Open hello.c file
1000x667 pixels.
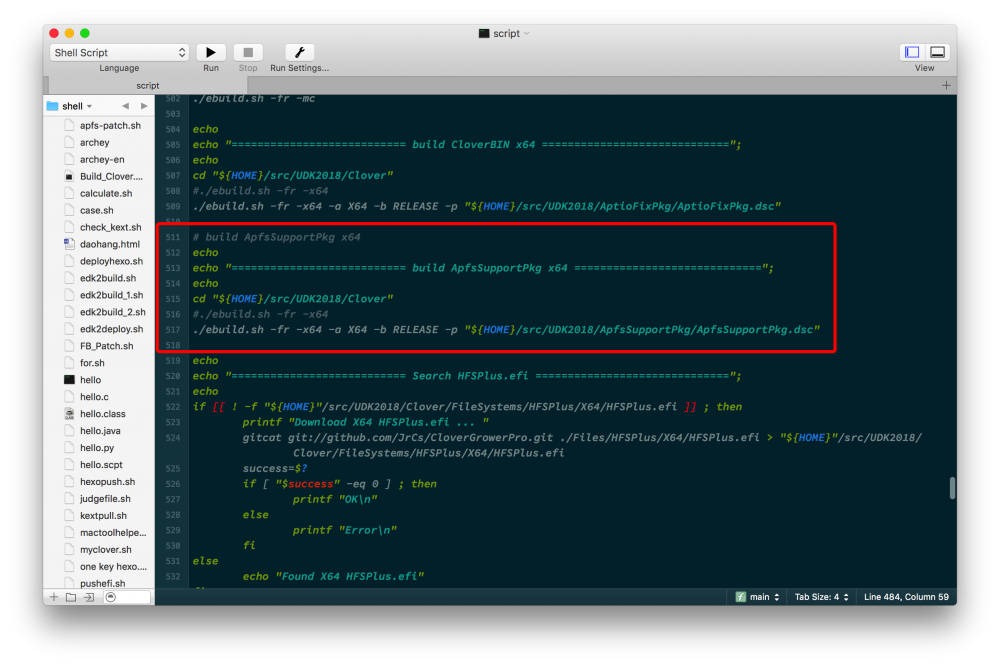94,397
